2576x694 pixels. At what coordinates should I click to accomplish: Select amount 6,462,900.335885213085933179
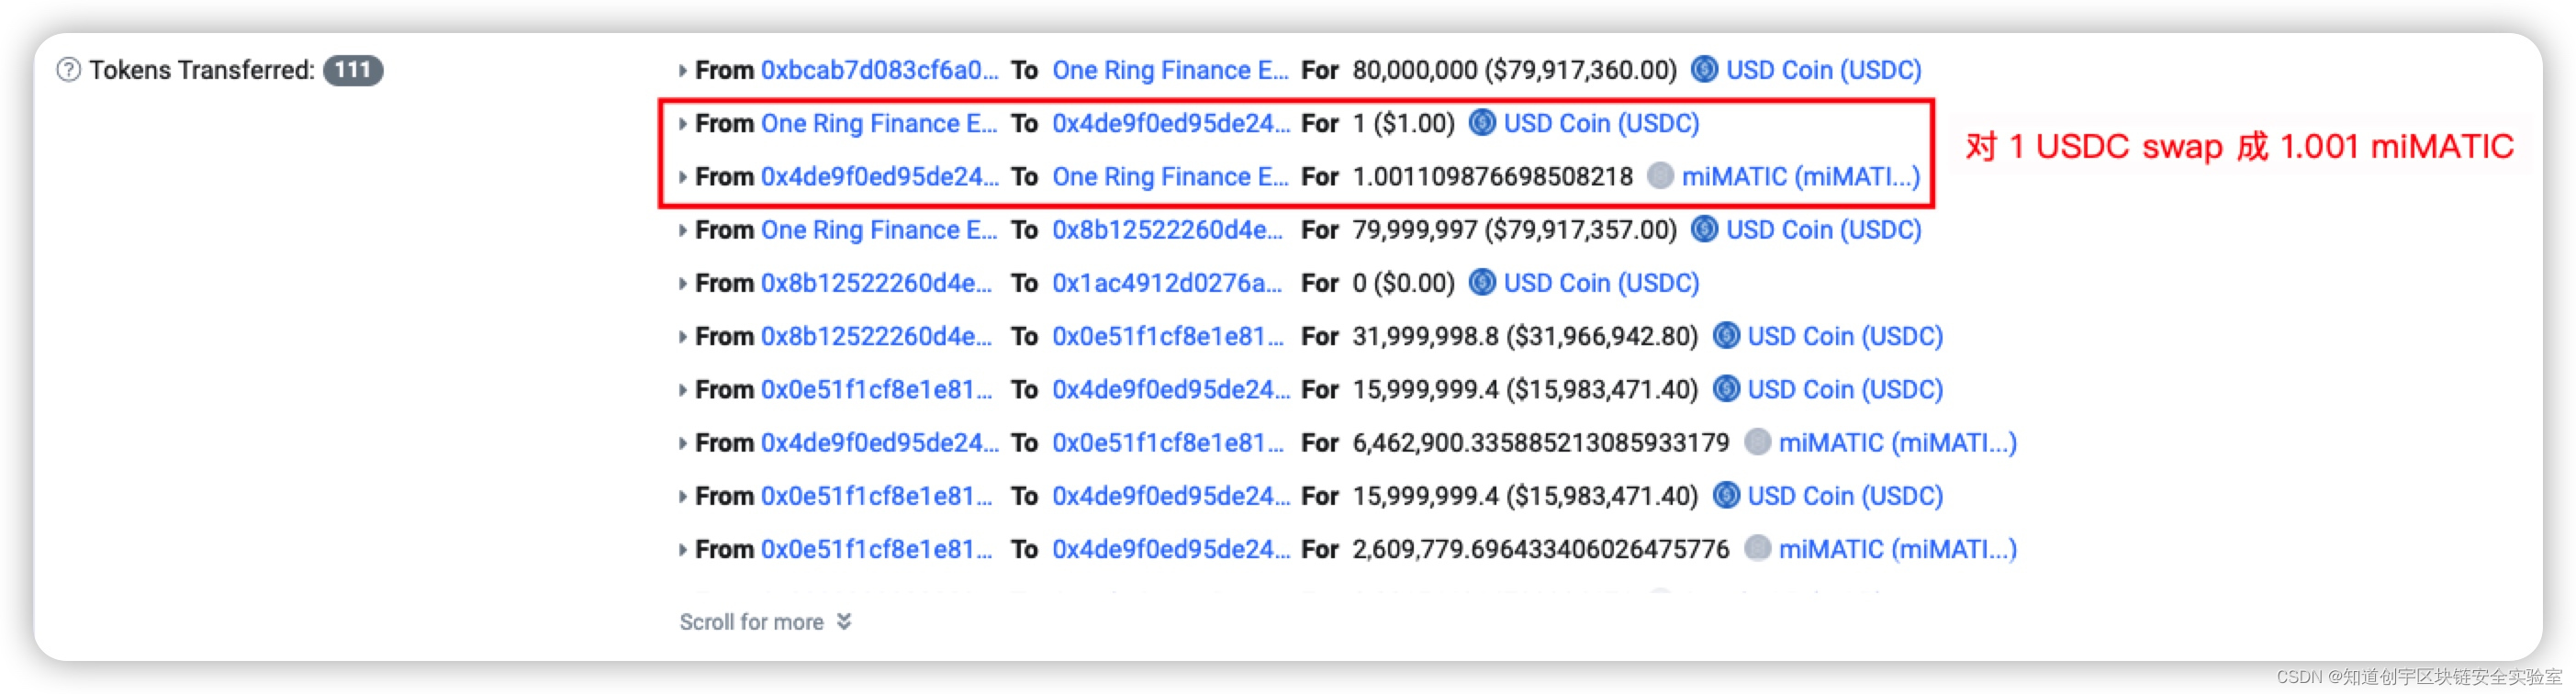[x=1540, y=443]
